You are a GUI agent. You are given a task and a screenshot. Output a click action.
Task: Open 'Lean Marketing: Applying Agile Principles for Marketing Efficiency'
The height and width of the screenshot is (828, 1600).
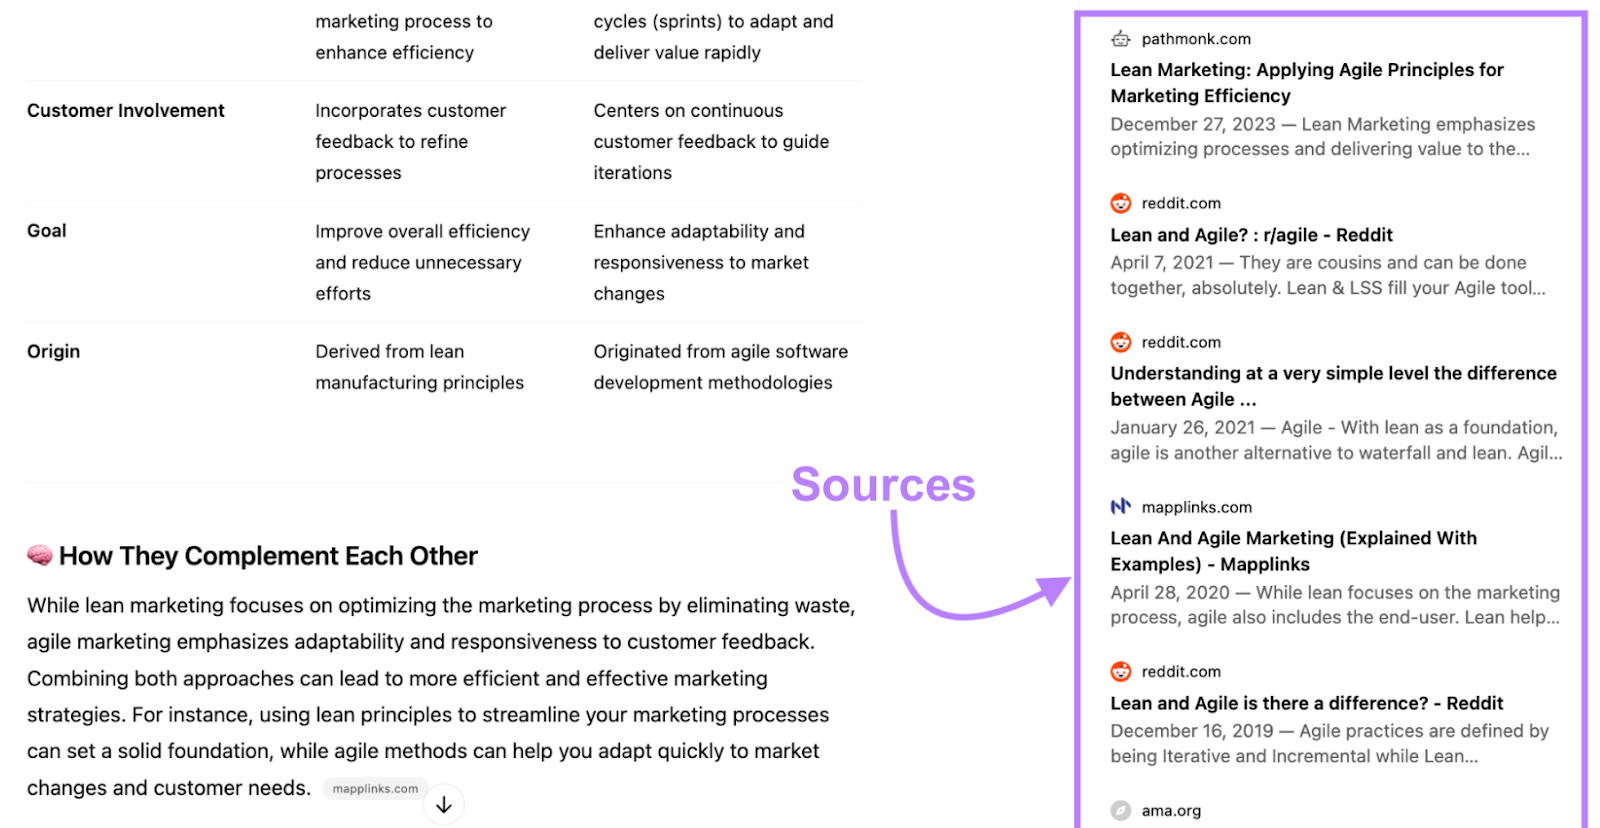(x=1306, y=82)
